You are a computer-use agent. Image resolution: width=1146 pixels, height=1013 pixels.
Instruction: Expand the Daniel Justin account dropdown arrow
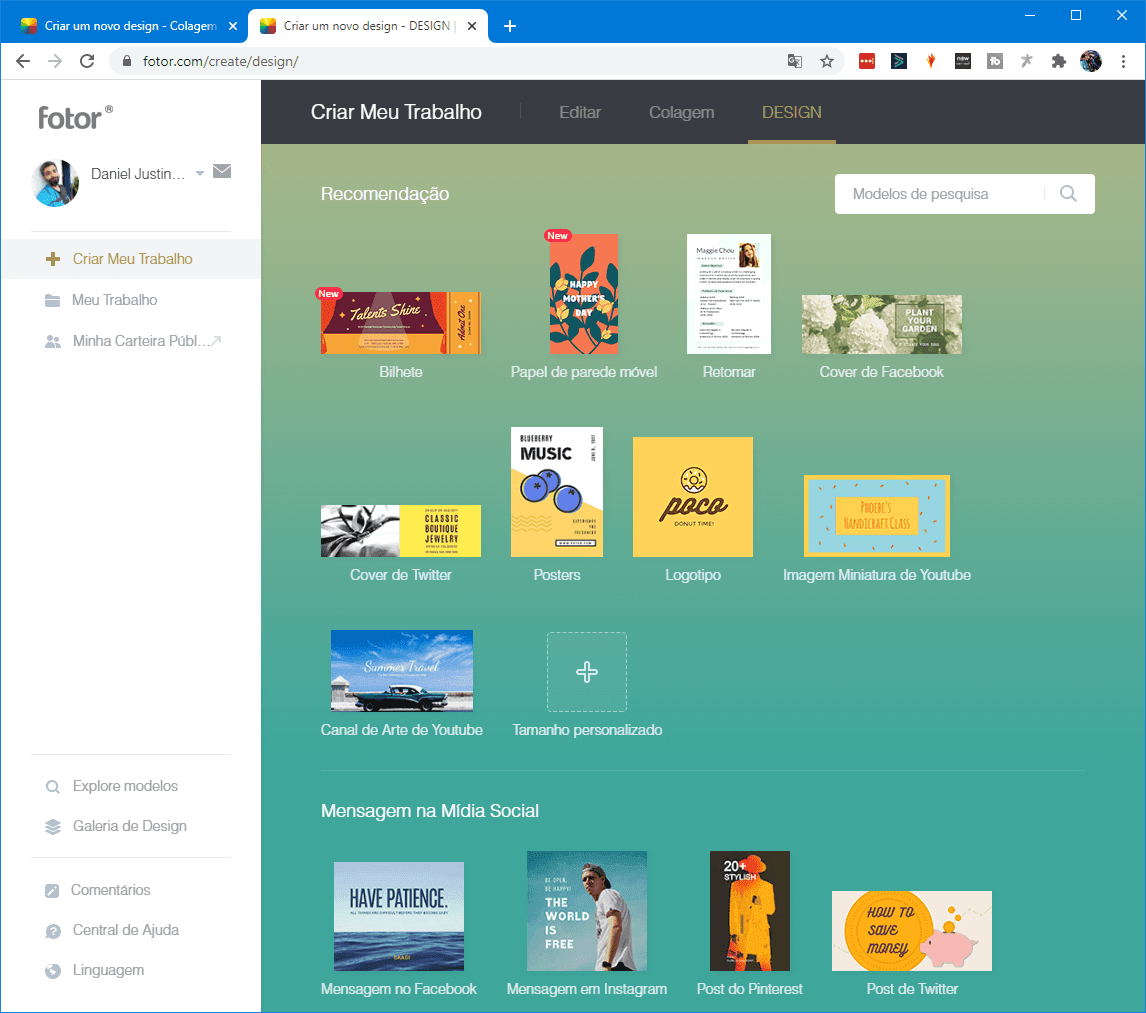click(200, 174)
